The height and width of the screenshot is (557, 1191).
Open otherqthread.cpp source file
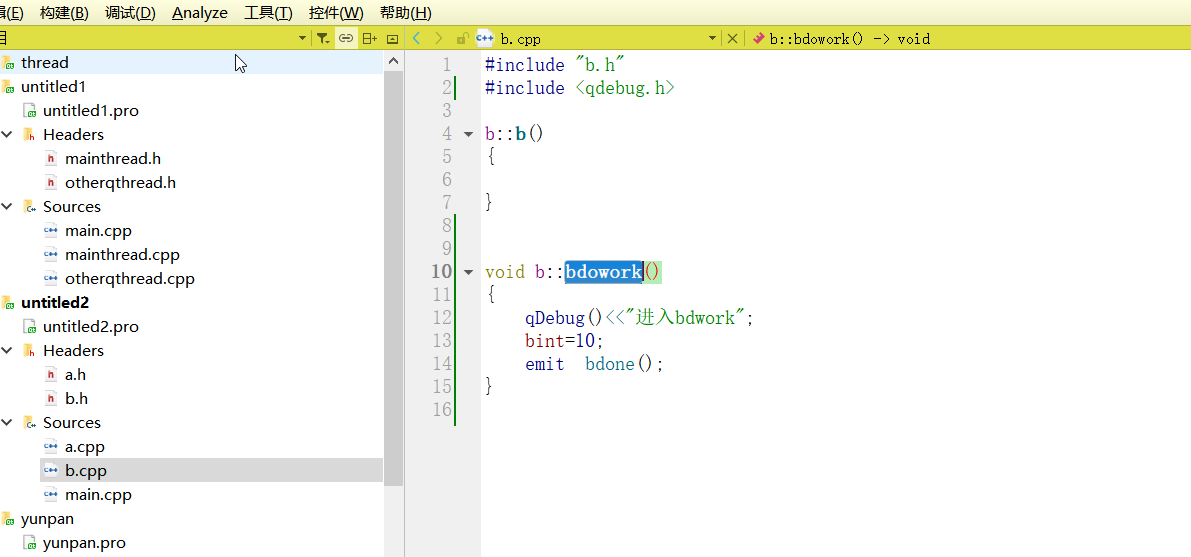(x=129, y=279)
